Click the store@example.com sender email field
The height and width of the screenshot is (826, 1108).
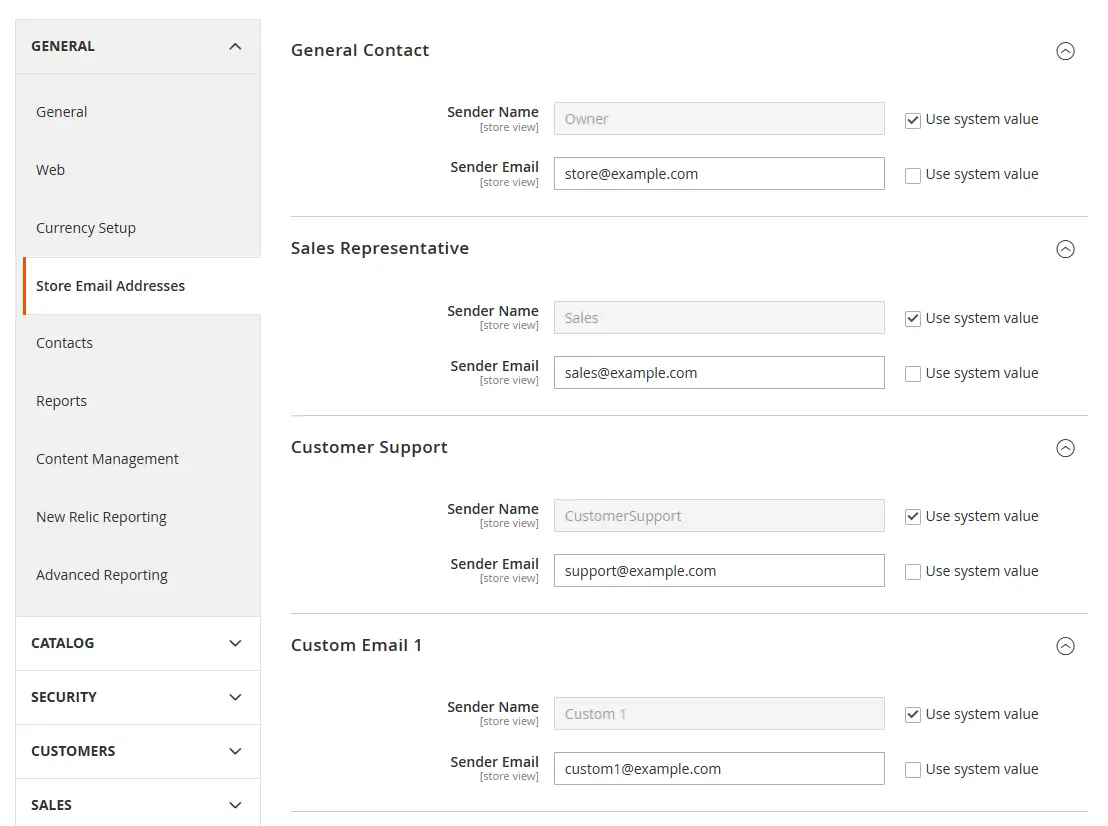(x=719, y=173)
